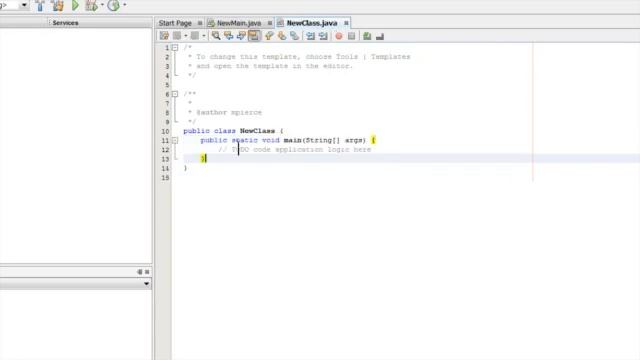Click the Clean and Build Project icon
This screenshot has width=640, height=360.
(58, 6)
